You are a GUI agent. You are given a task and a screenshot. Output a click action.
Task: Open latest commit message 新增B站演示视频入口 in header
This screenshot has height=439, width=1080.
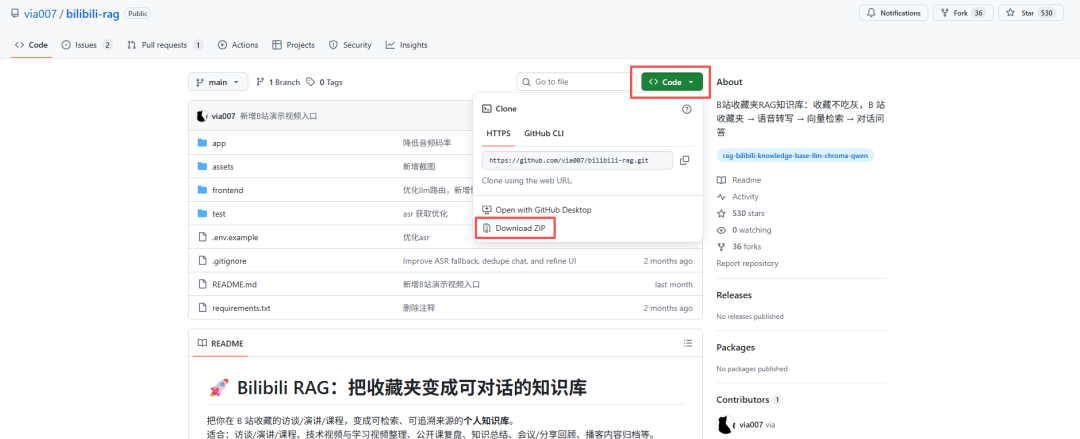coord(278,116)
